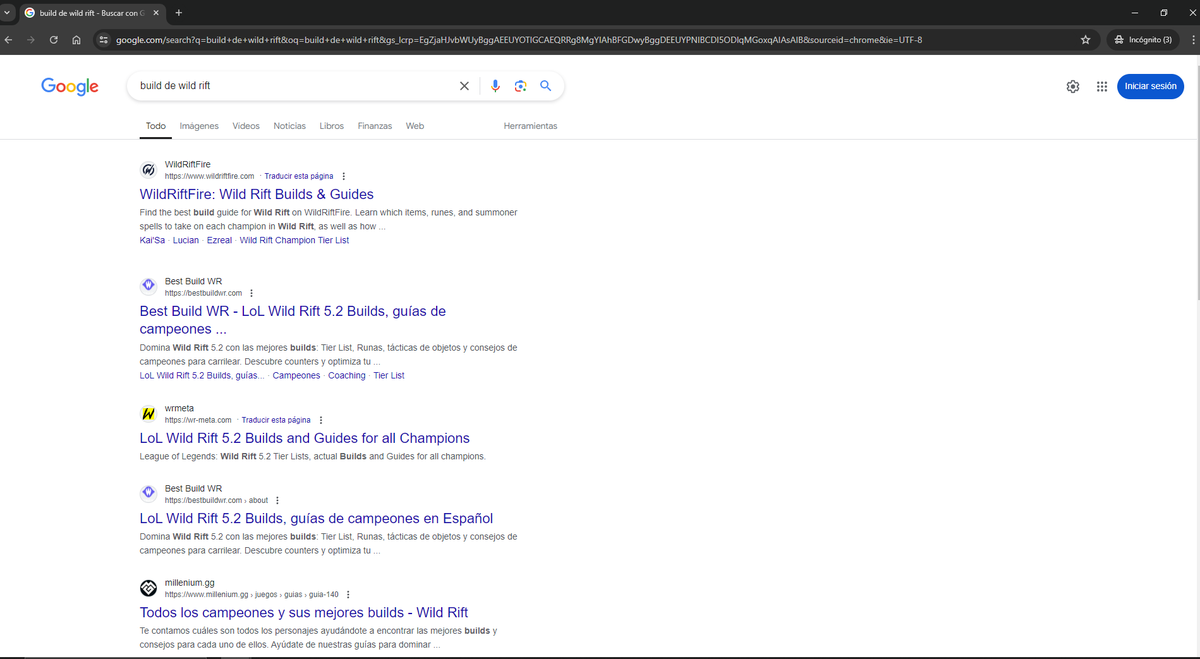Reload the page
This screenshot has width=1200, height=659.
pos(54,40)
